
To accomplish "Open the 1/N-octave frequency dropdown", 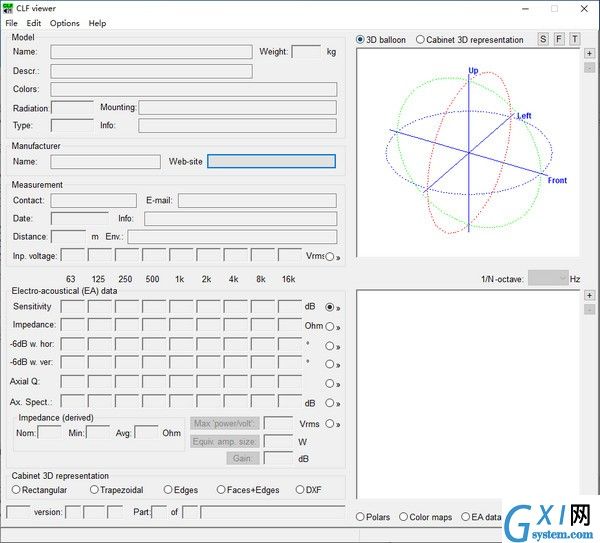I will [548, 278].
